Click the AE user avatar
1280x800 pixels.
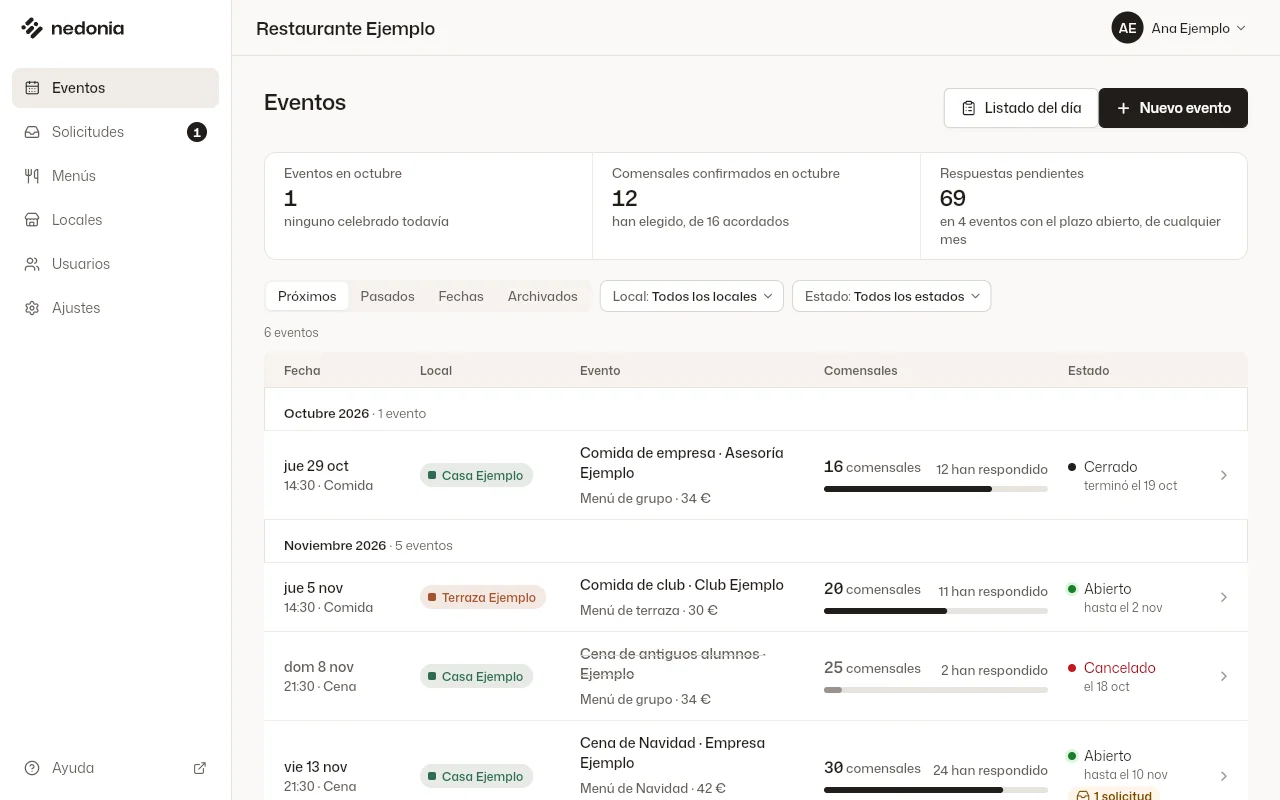(1127, 28)
